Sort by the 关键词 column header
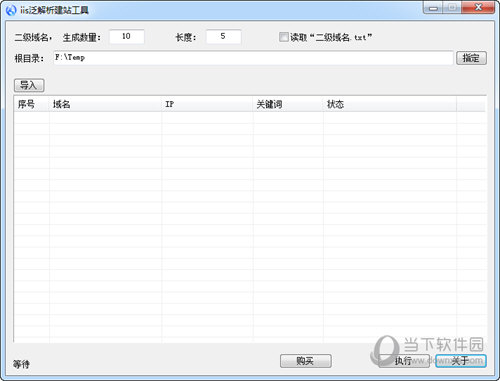The width and height of the screenshot is (500, 381). pos(288,104)
